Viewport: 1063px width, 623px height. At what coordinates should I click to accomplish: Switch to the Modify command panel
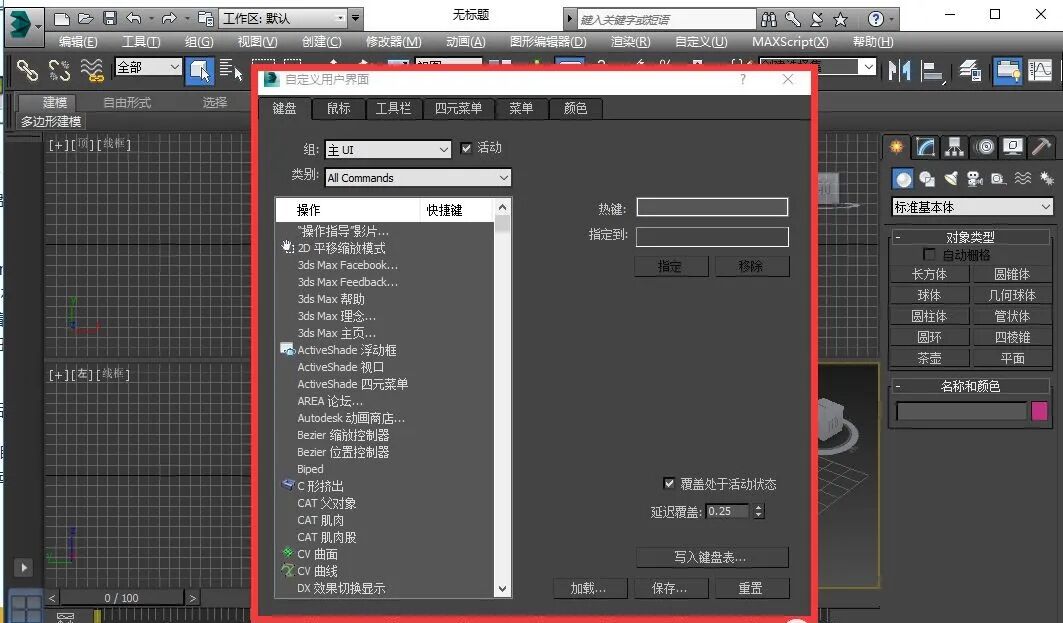[925, 147]
